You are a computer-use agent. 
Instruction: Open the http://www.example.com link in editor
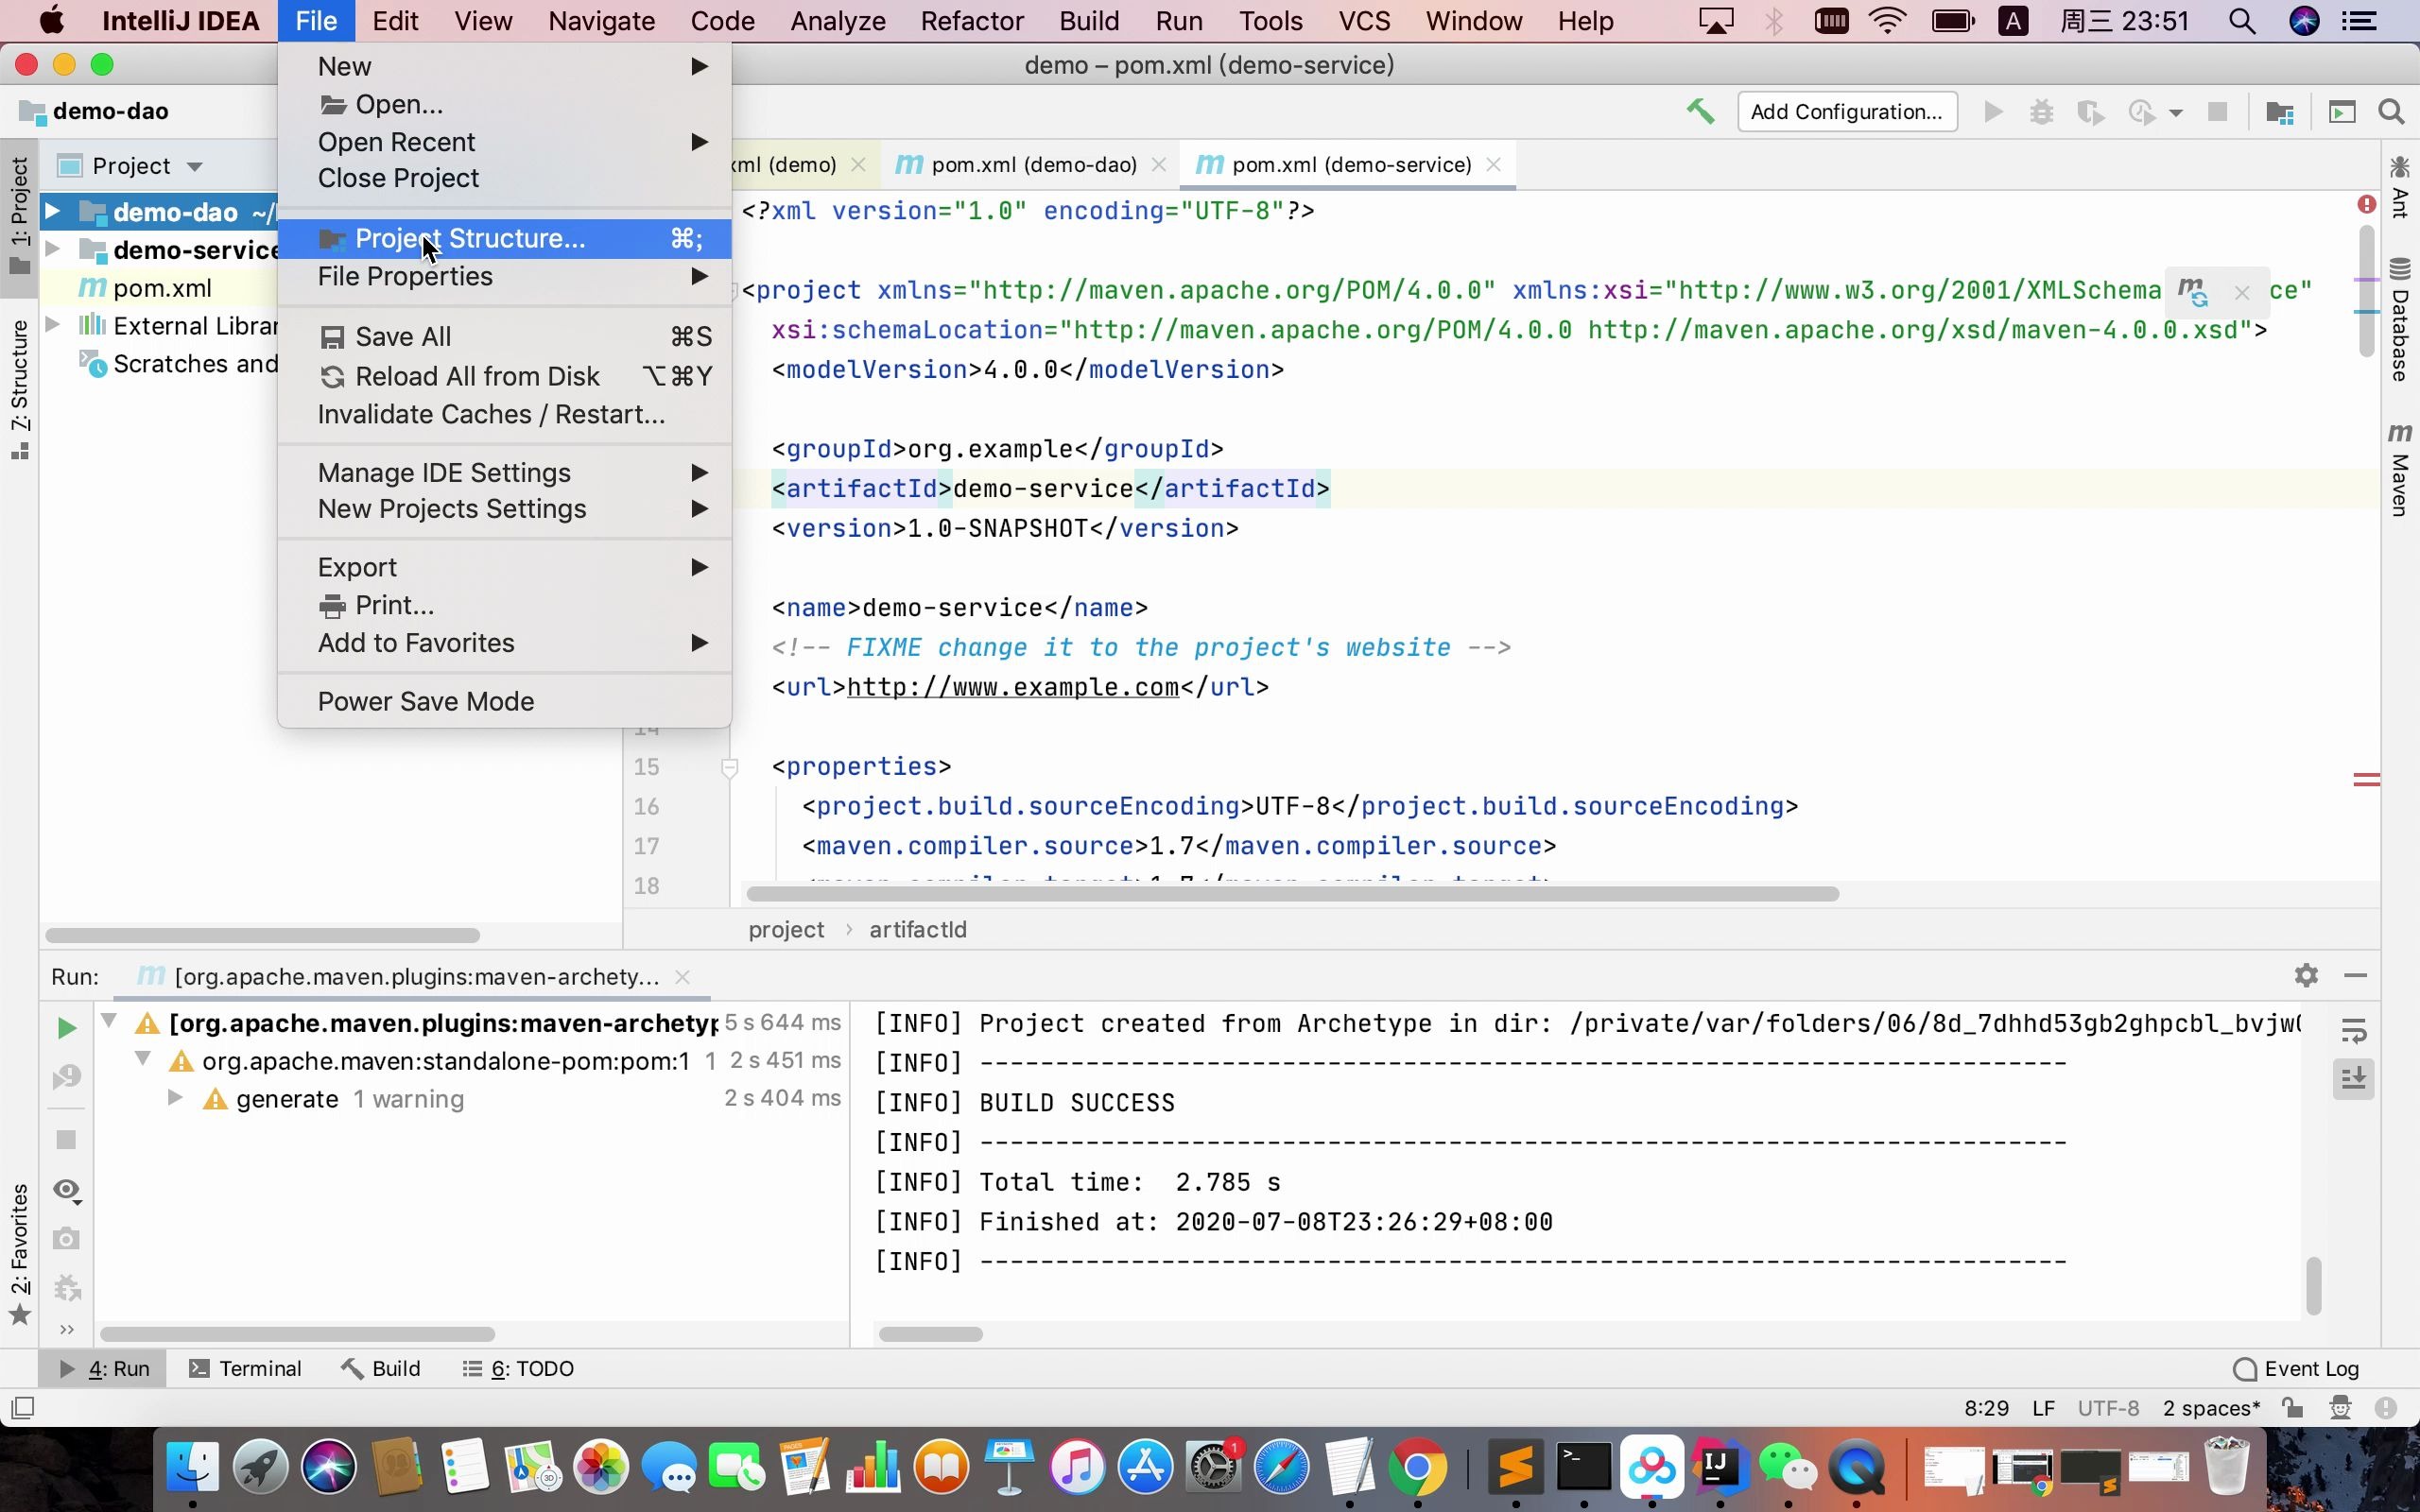coord(1013,687)
